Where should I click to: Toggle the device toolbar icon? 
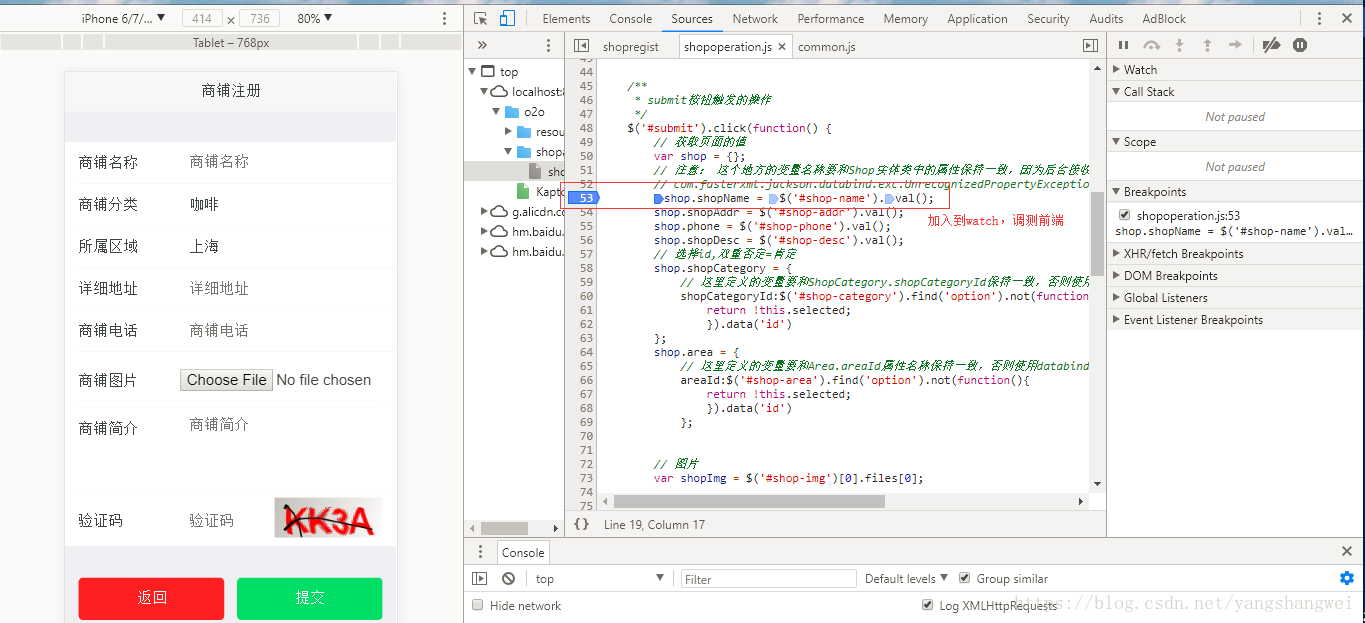[x=507, y=18]
